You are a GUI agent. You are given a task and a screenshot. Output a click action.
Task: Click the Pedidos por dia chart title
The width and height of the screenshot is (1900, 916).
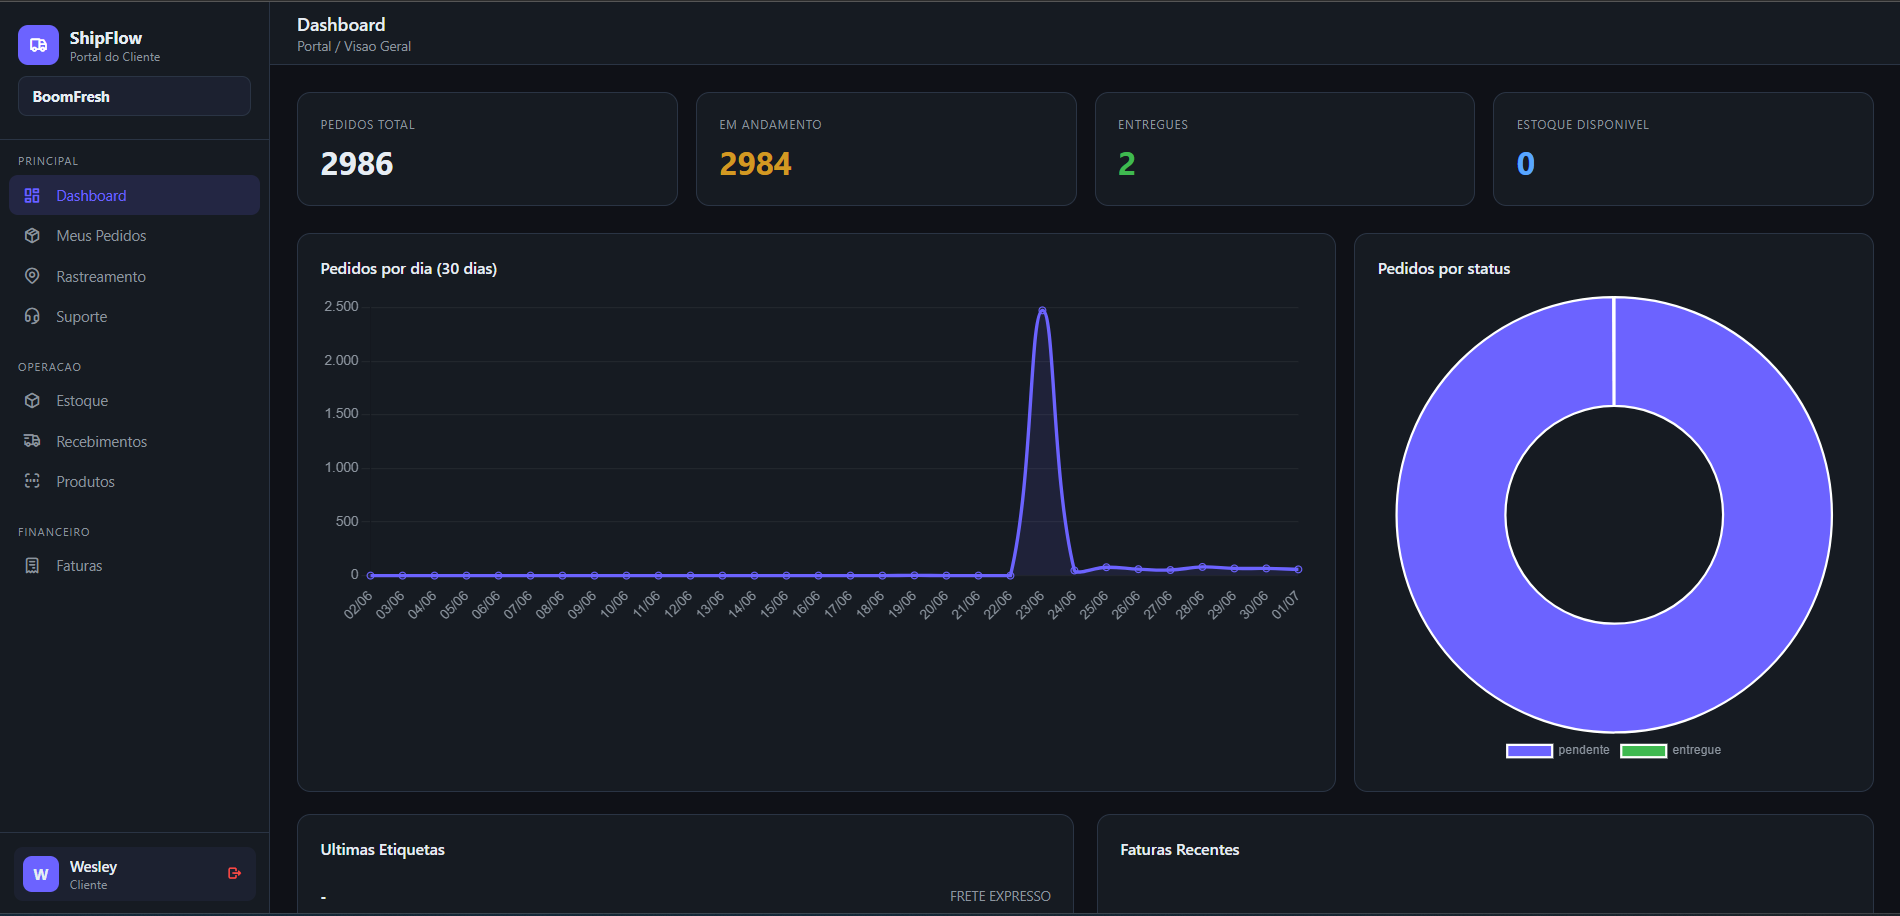click(409, 268)
